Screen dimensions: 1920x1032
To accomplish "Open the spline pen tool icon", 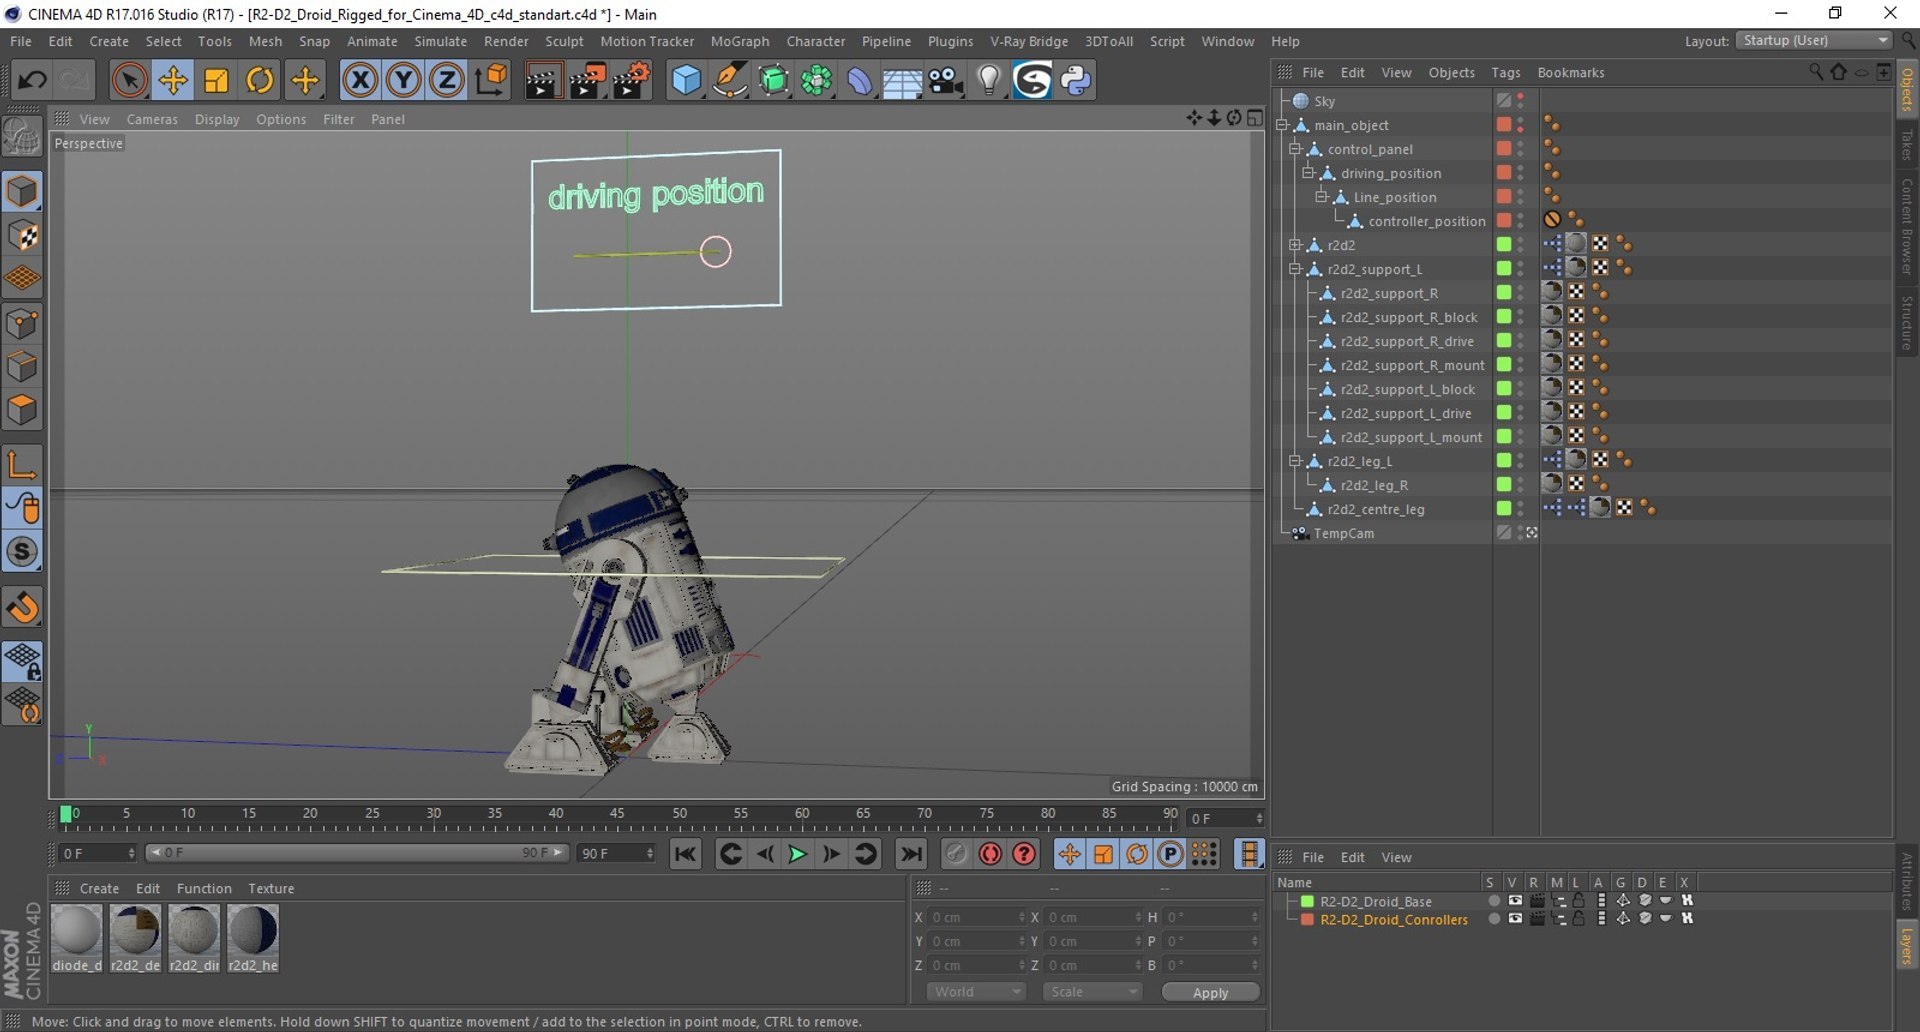I will pos(730,80).
